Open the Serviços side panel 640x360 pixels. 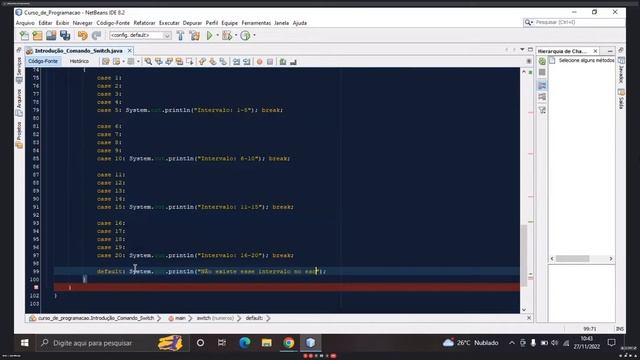[x=19, y=69]
